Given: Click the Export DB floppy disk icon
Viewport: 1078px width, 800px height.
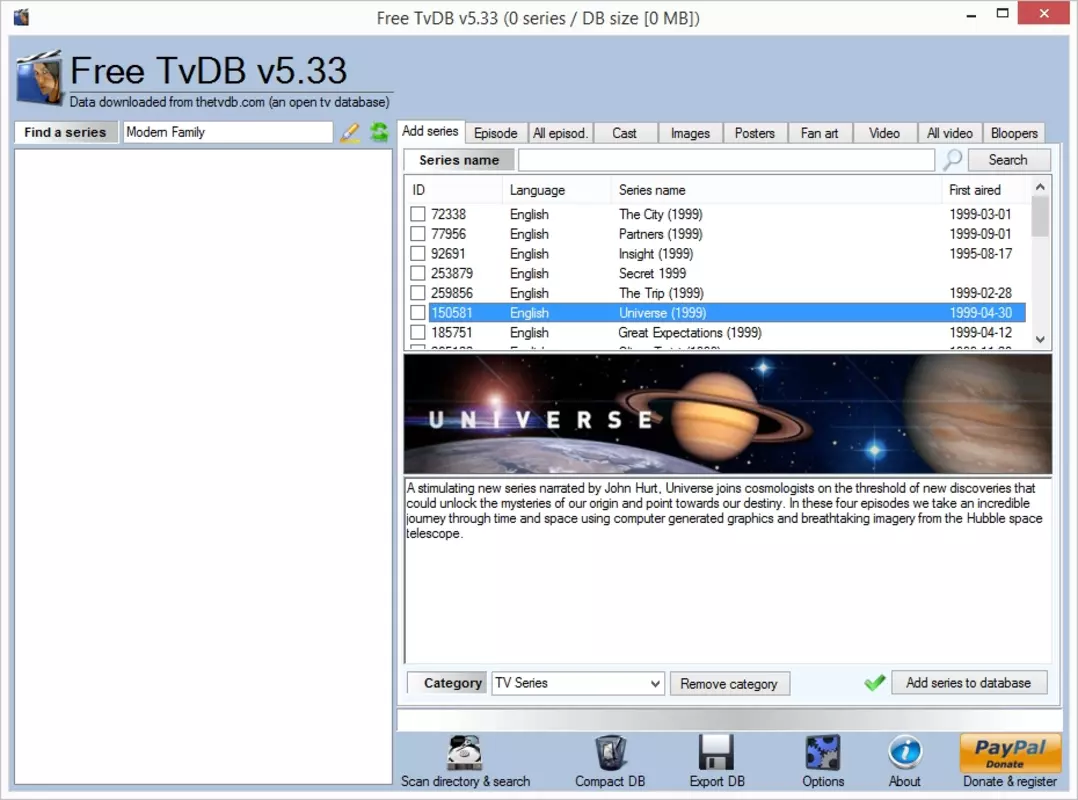Looking at the screenshot, I should point(716,753).
